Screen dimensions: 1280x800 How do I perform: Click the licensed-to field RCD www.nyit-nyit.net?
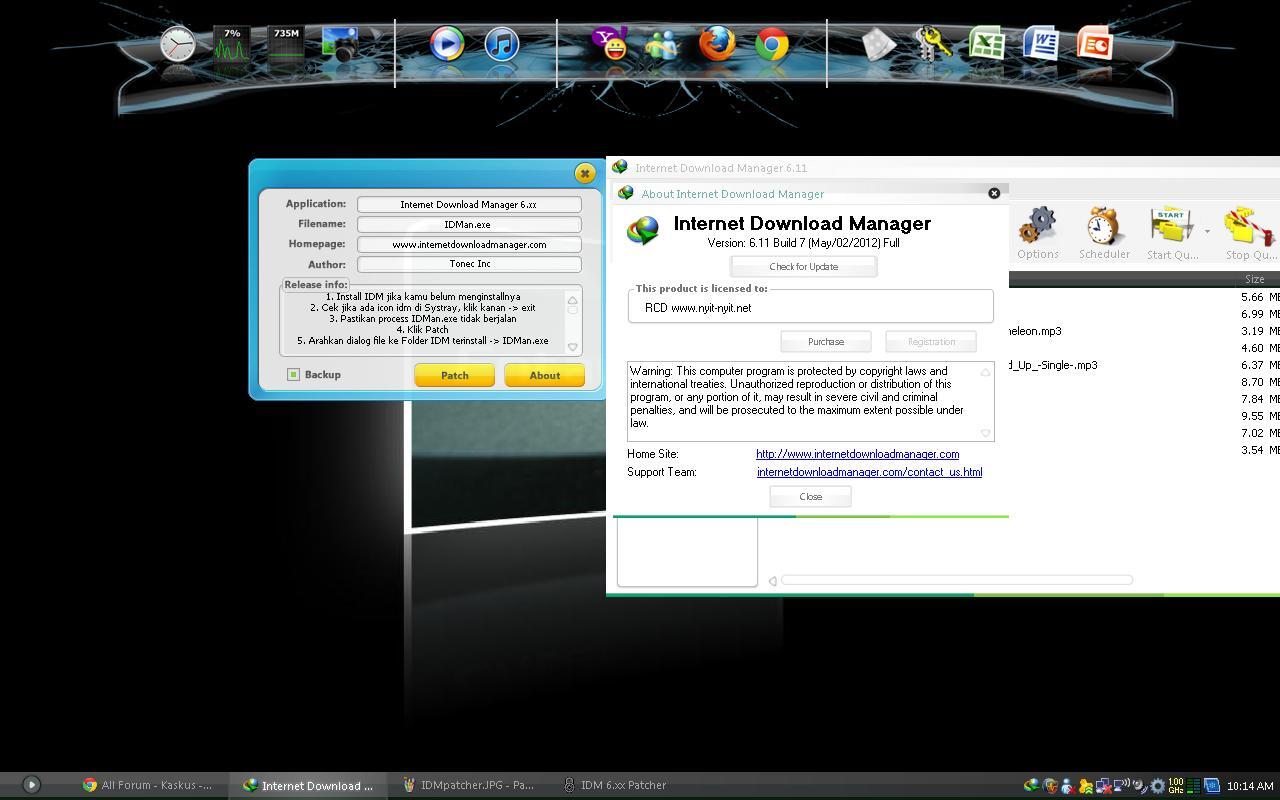(811, 307)
